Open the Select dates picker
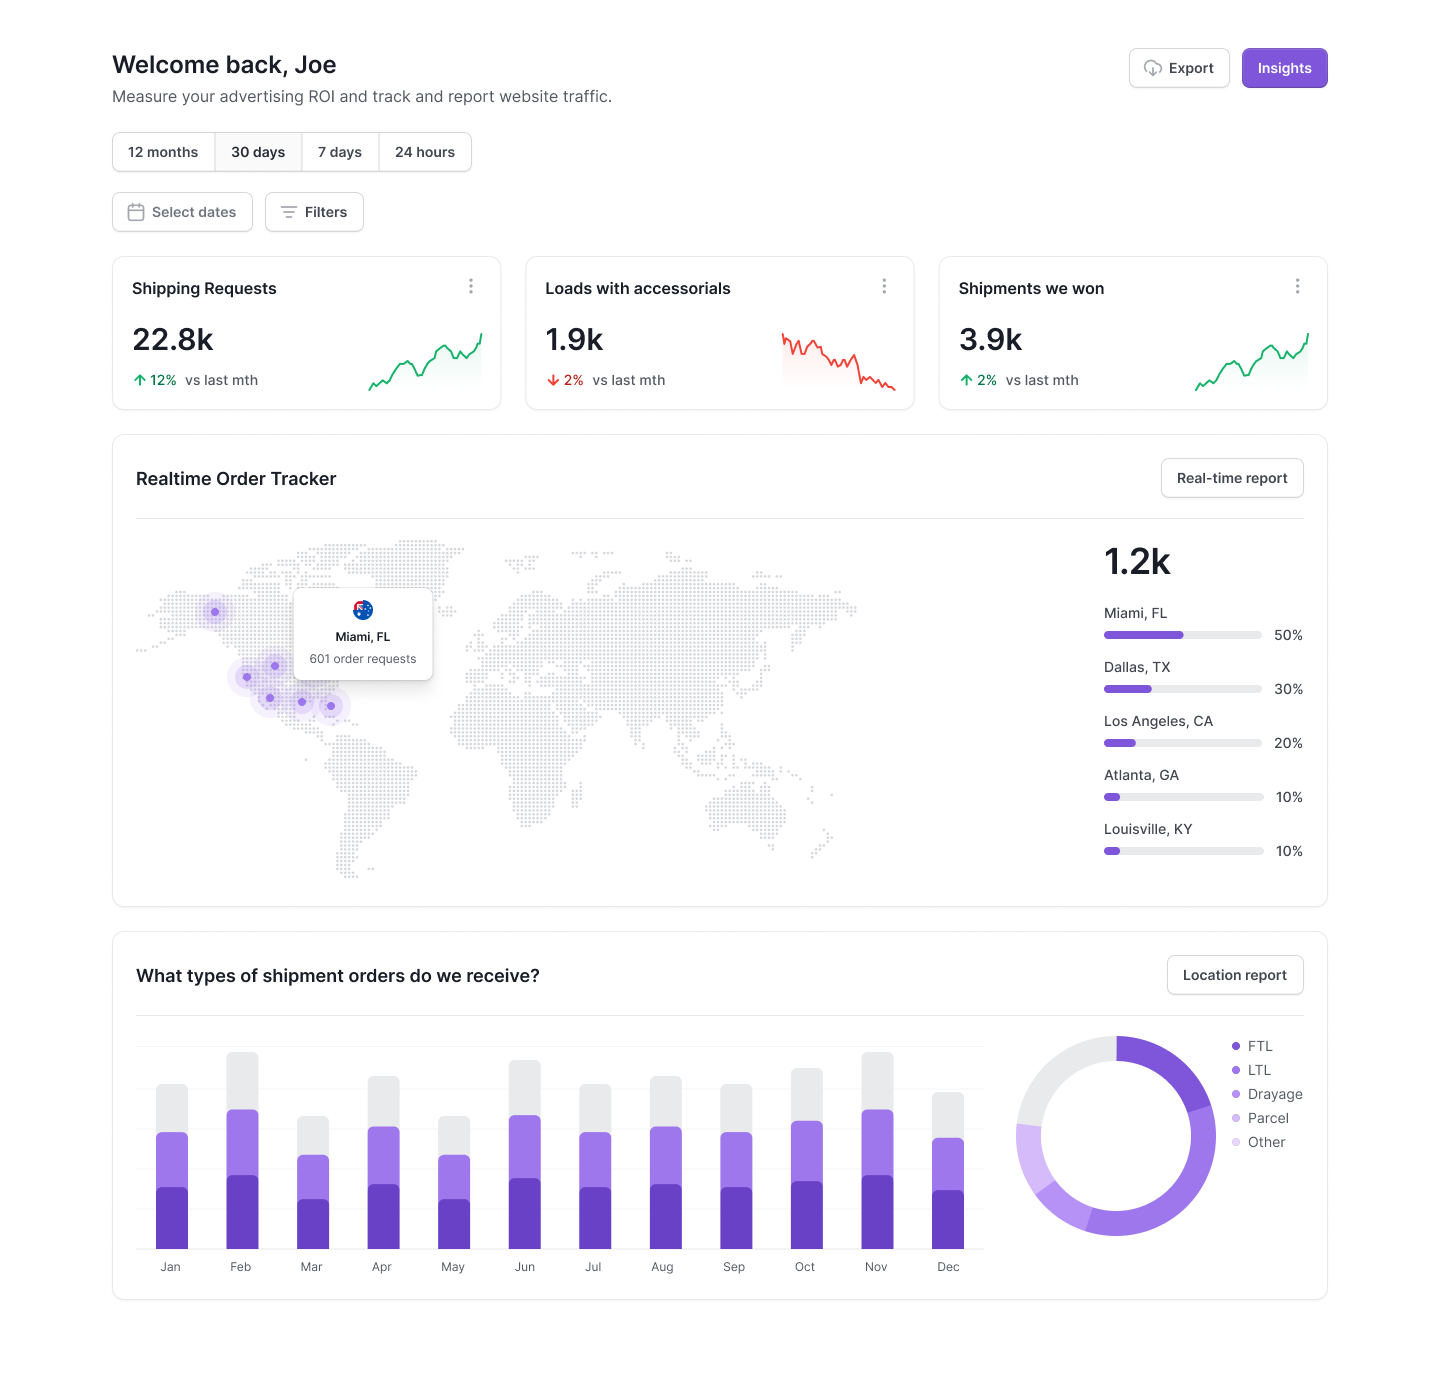Viewport: 1440px width, 1396px height. point(181,212)
